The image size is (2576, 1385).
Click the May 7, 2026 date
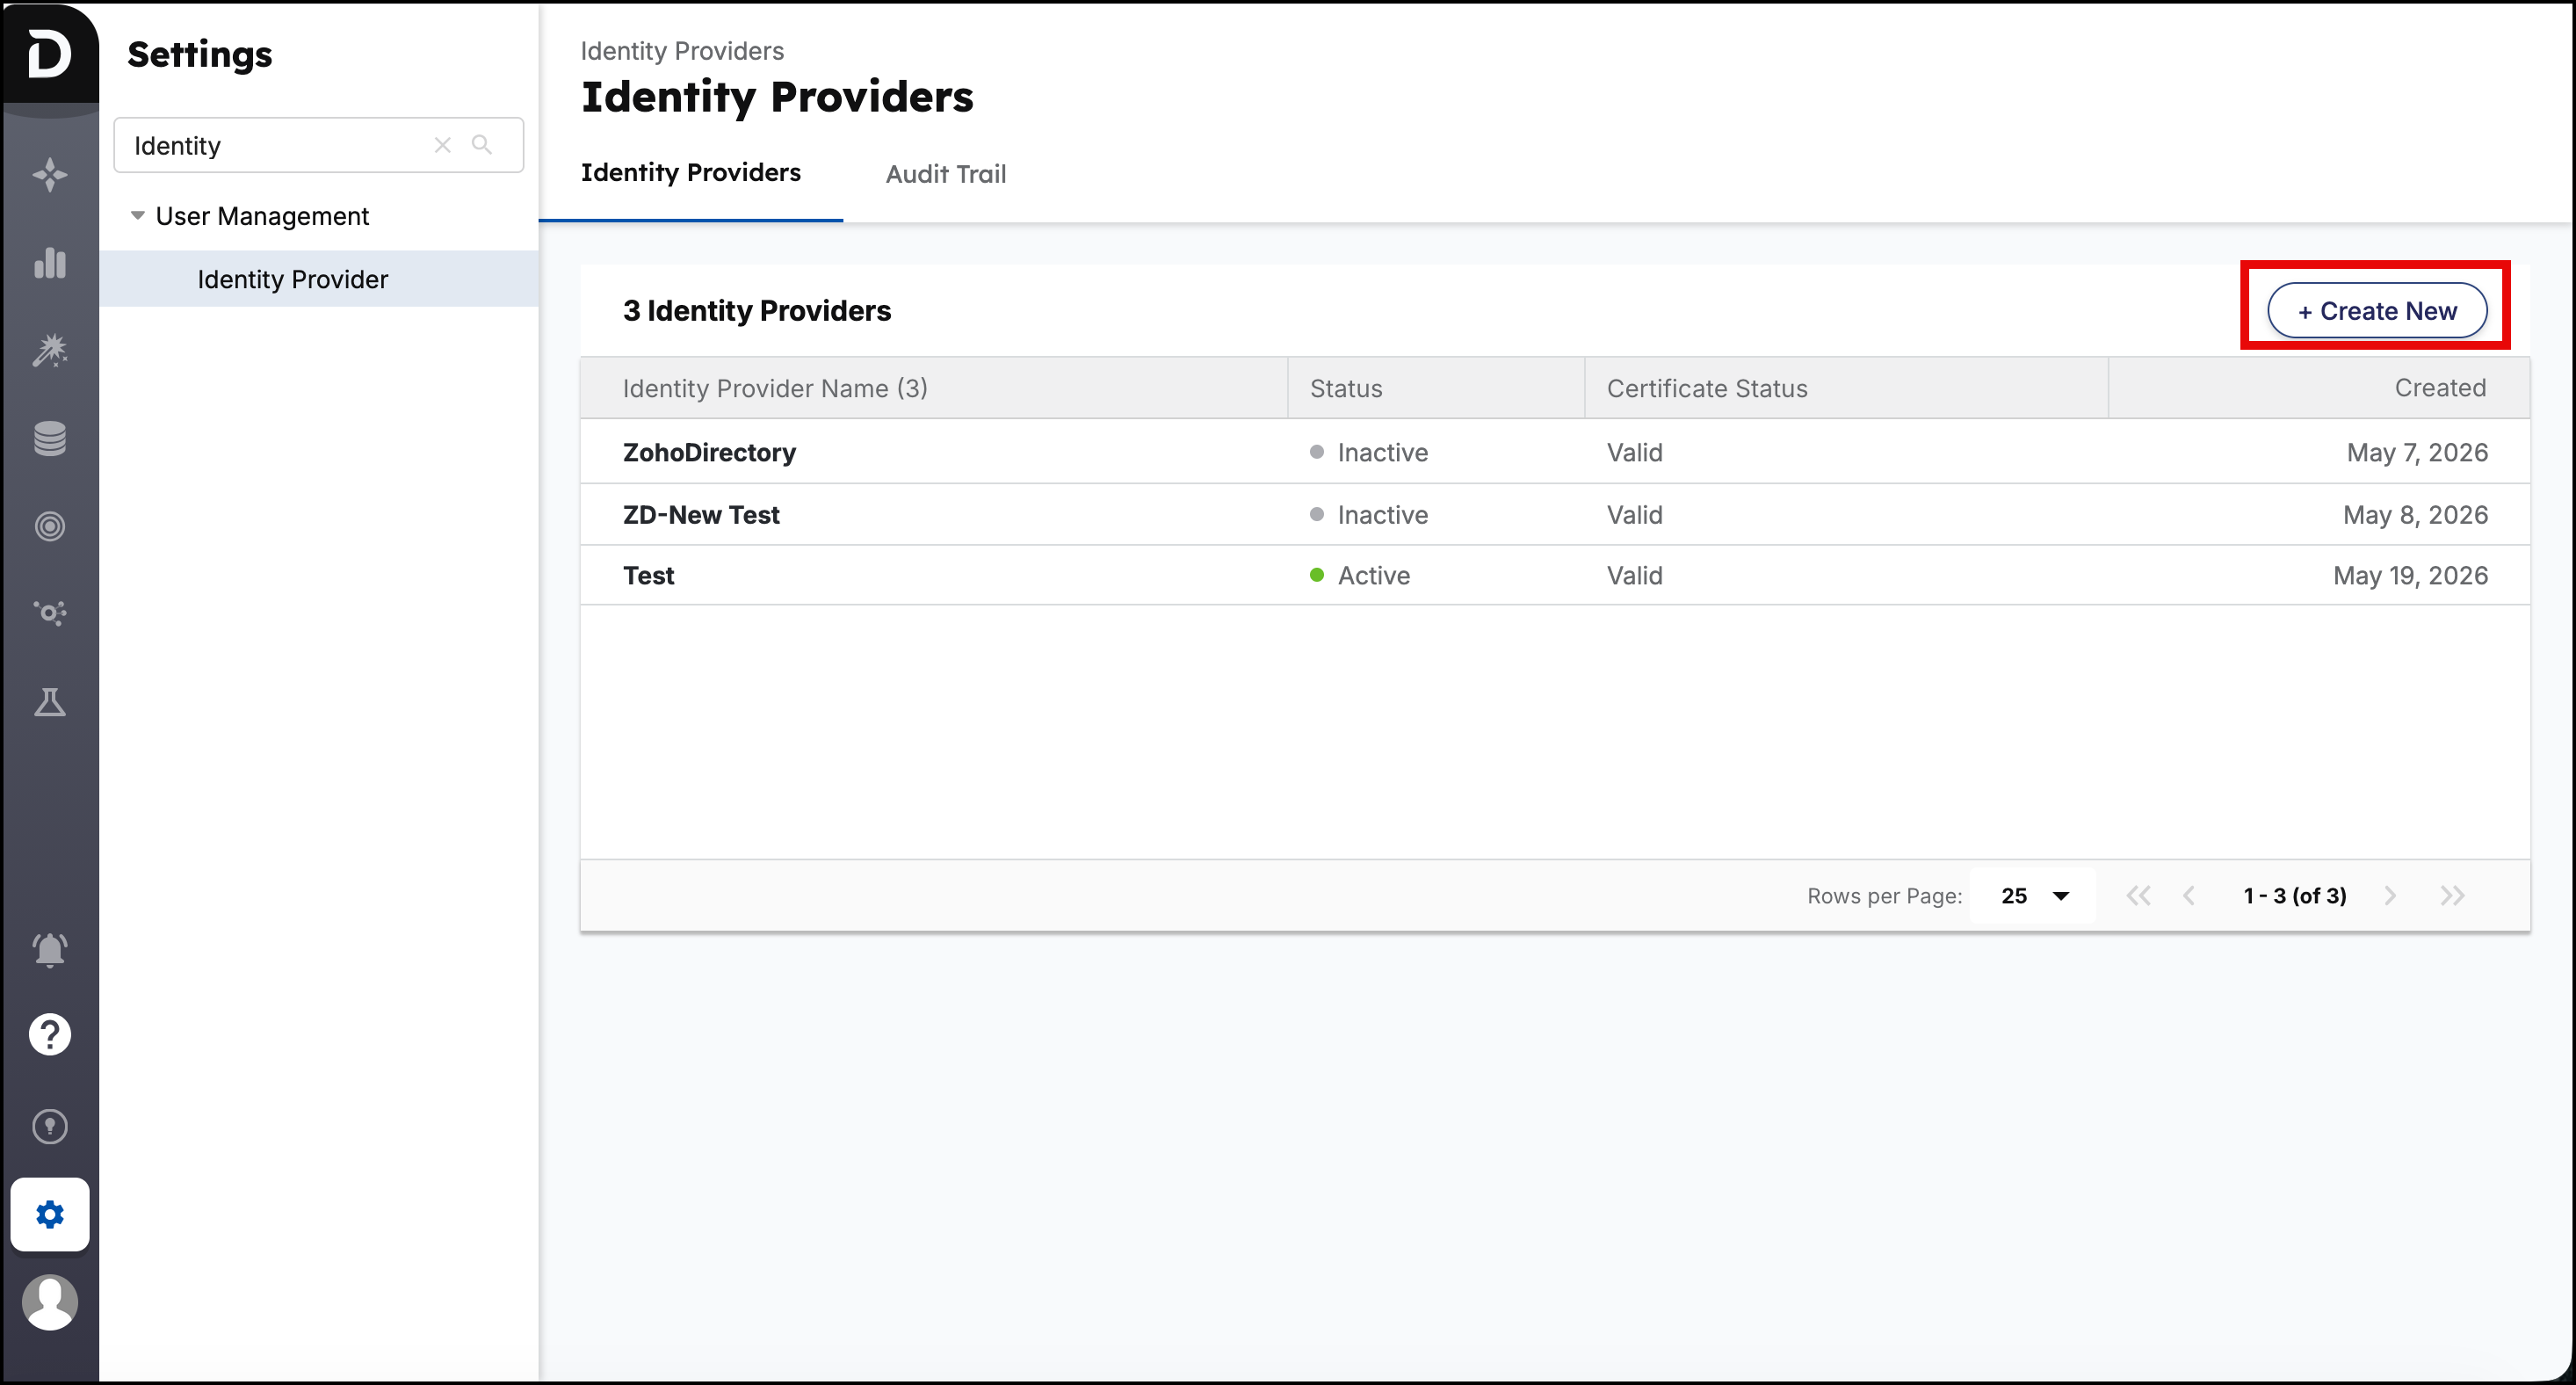click(2417, 453)
